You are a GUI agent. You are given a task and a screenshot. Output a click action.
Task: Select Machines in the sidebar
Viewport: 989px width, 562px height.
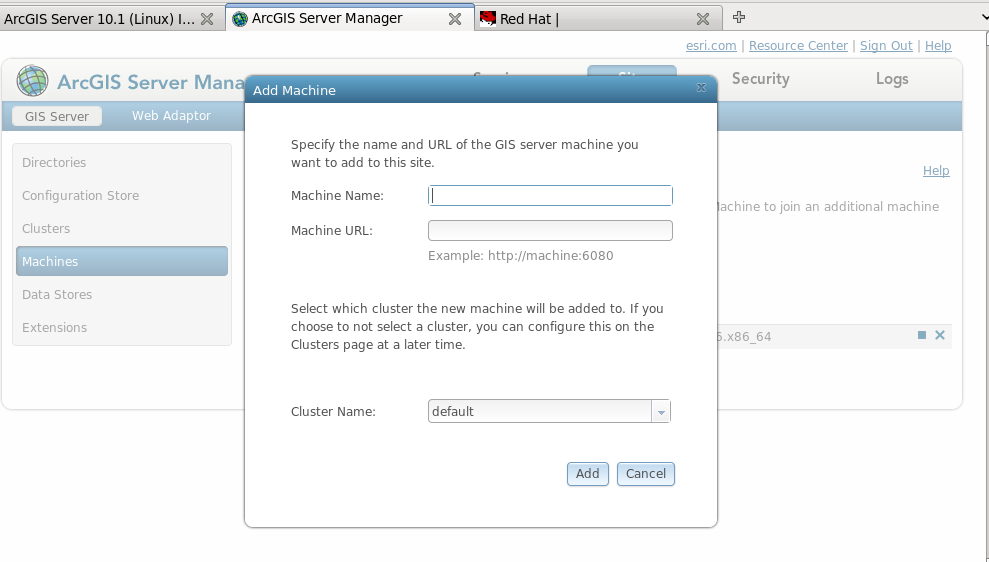(122, 261)
